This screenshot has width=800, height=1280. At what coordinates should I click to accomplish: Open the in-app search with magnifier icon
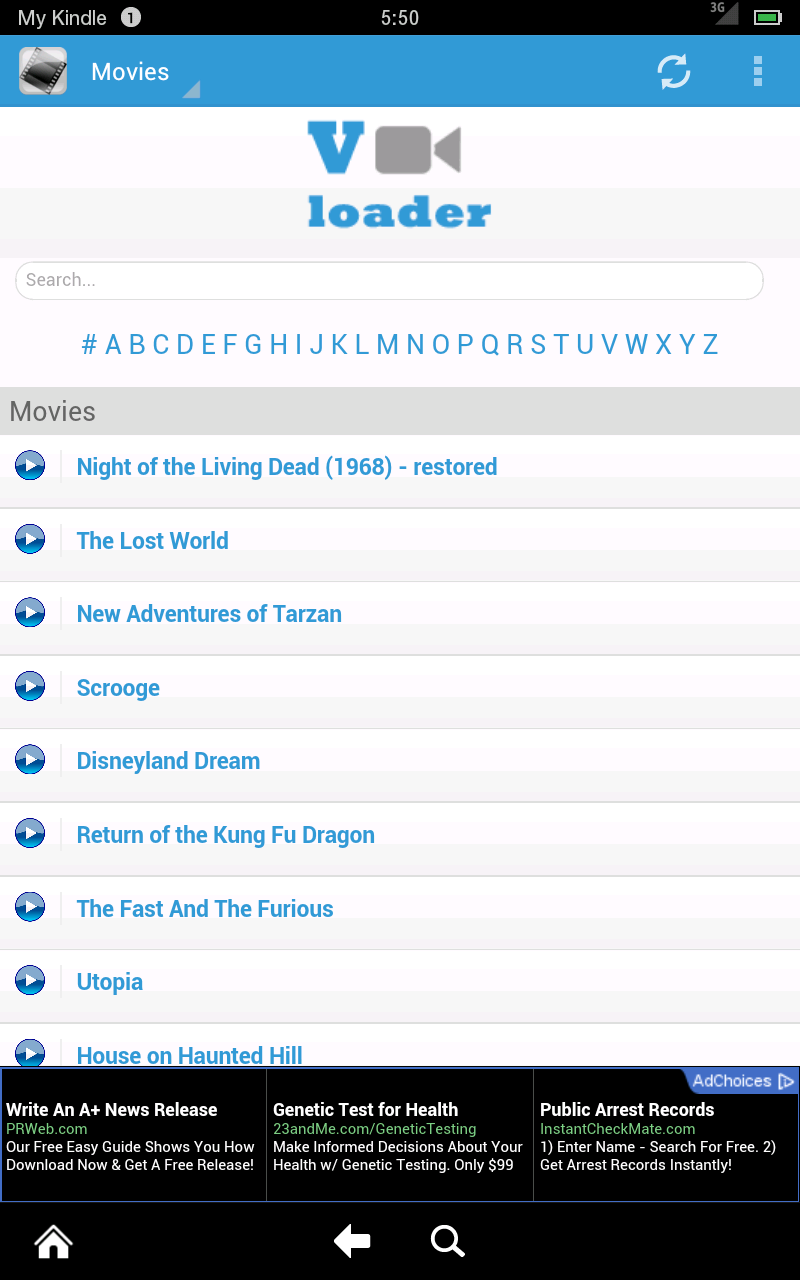[x=447, y=1241]
